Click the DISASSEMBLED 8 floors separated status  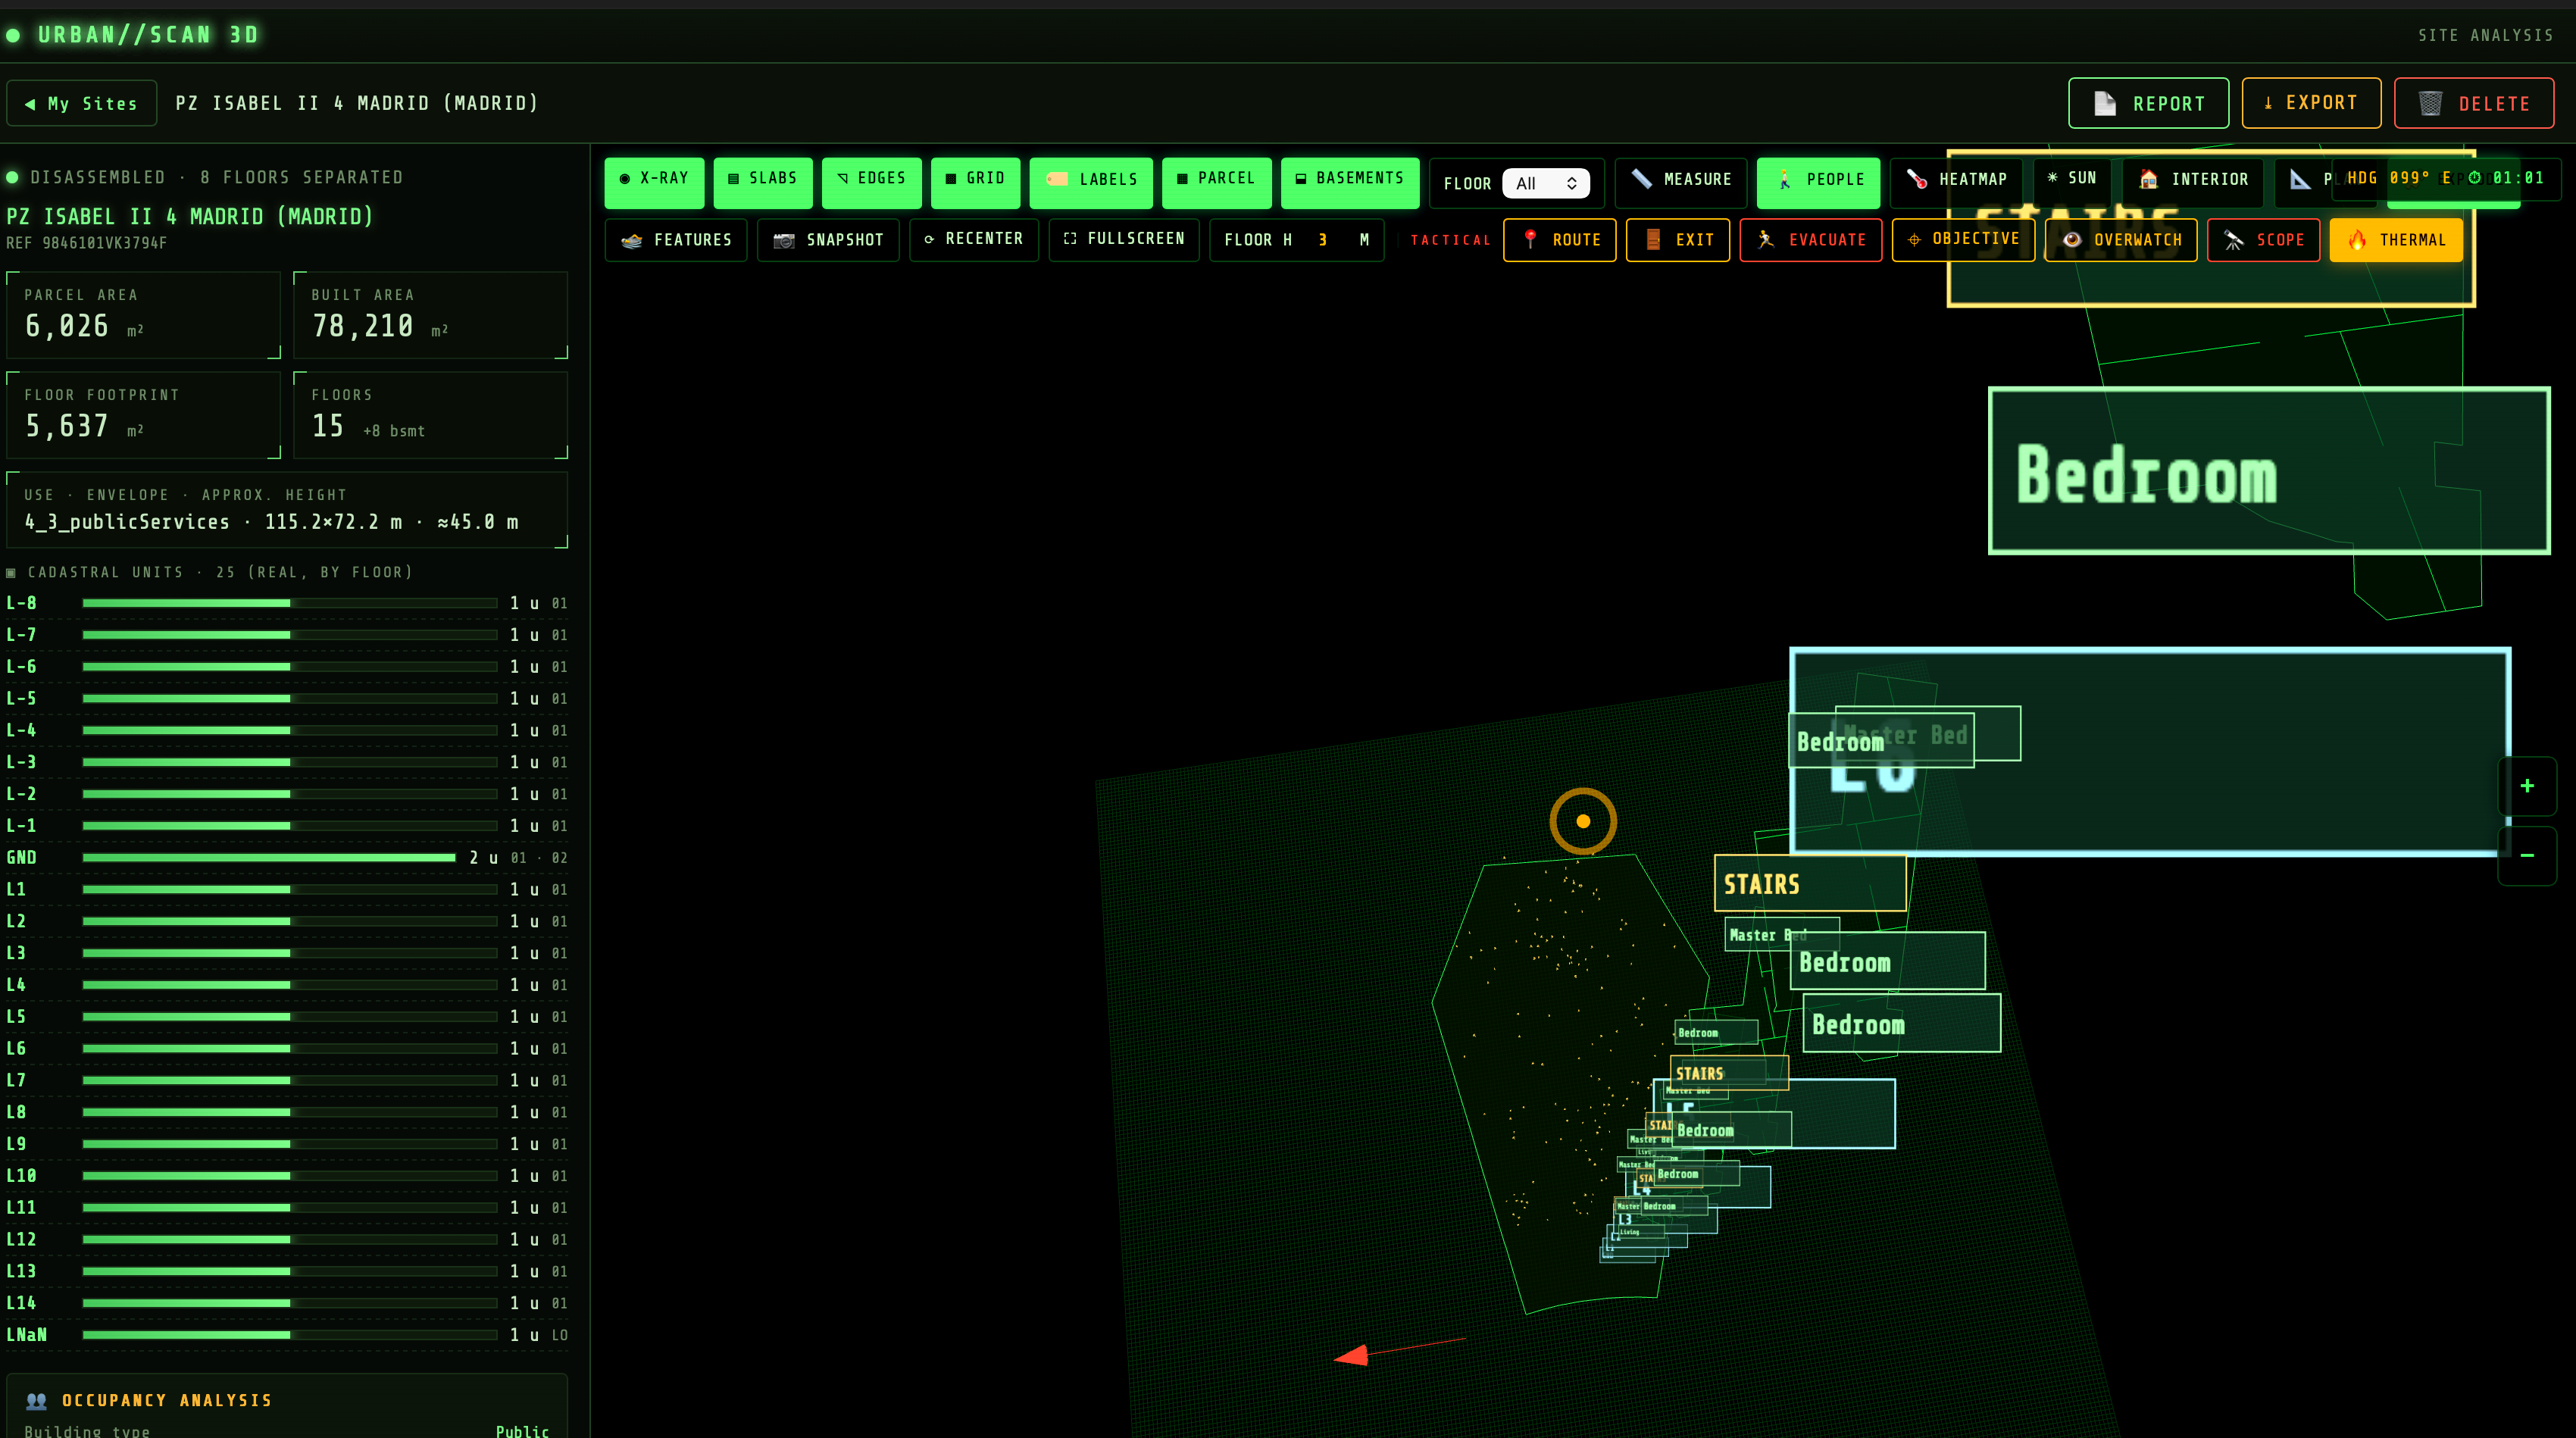(x=205, y=177)
